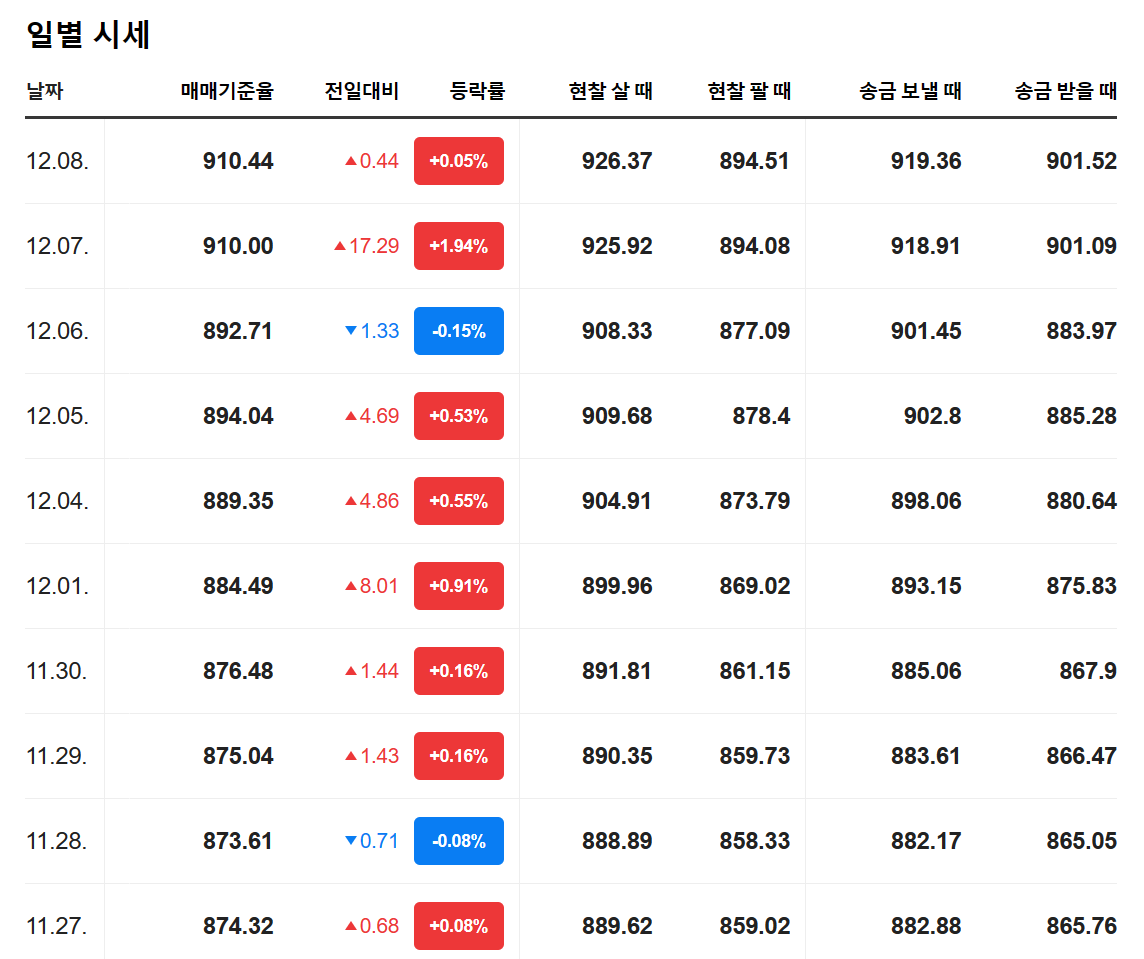This screenshot has width=1144, height=959.
Task: Click the 901.52 remittance receive value
Action: point(1081,161)
